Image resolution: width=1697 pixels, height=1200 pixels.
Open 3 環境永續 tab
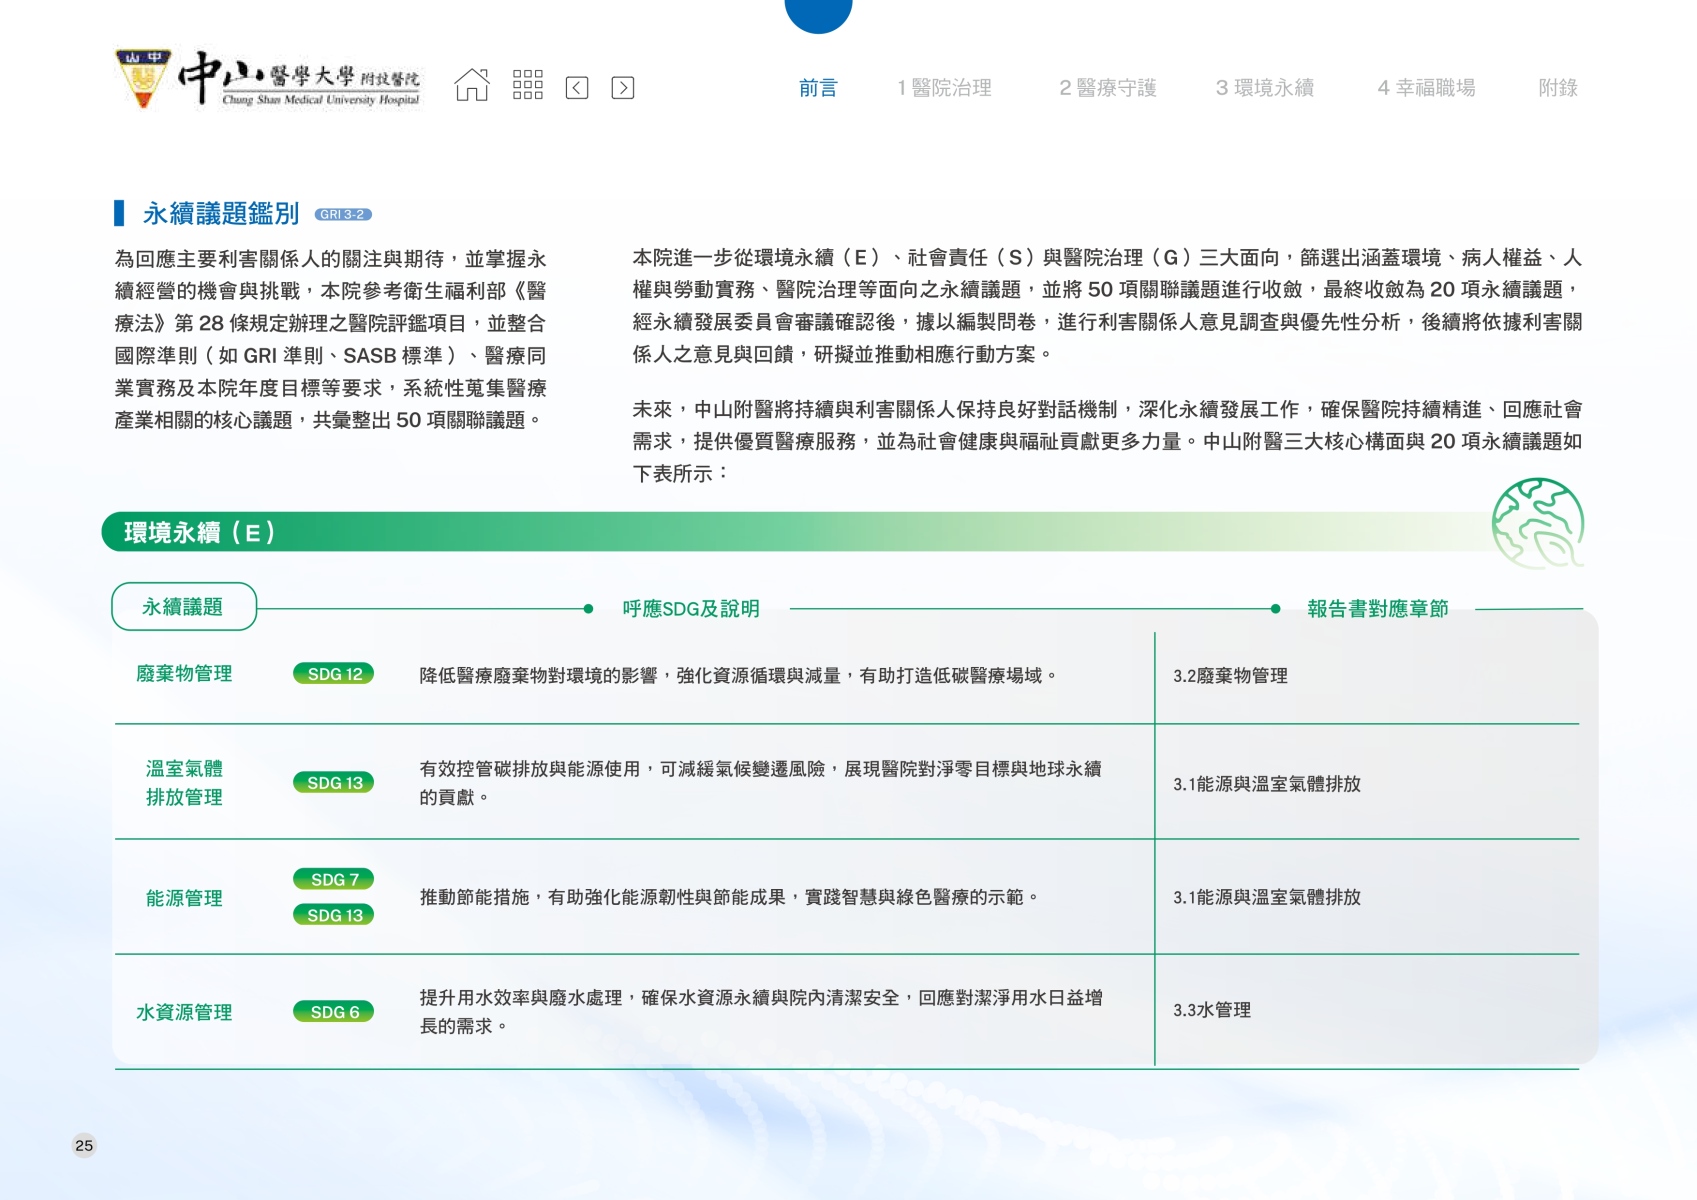[x=1264, y=88]
